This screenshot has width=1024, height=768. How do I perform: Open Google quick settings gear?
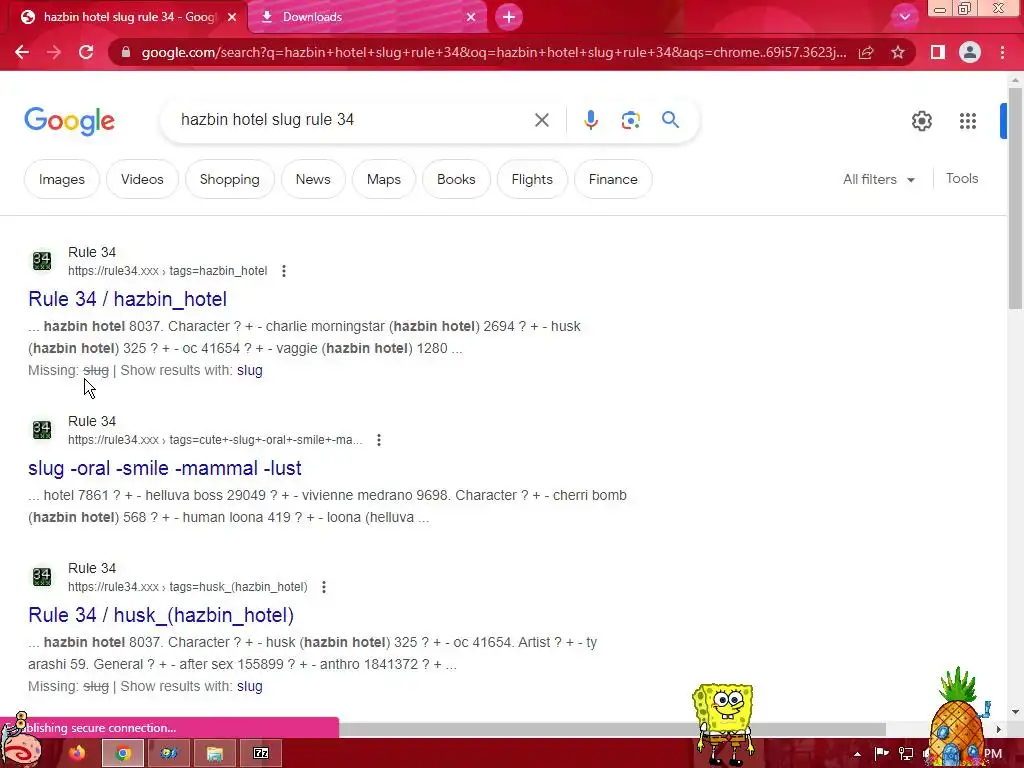(x=921, y=121)
